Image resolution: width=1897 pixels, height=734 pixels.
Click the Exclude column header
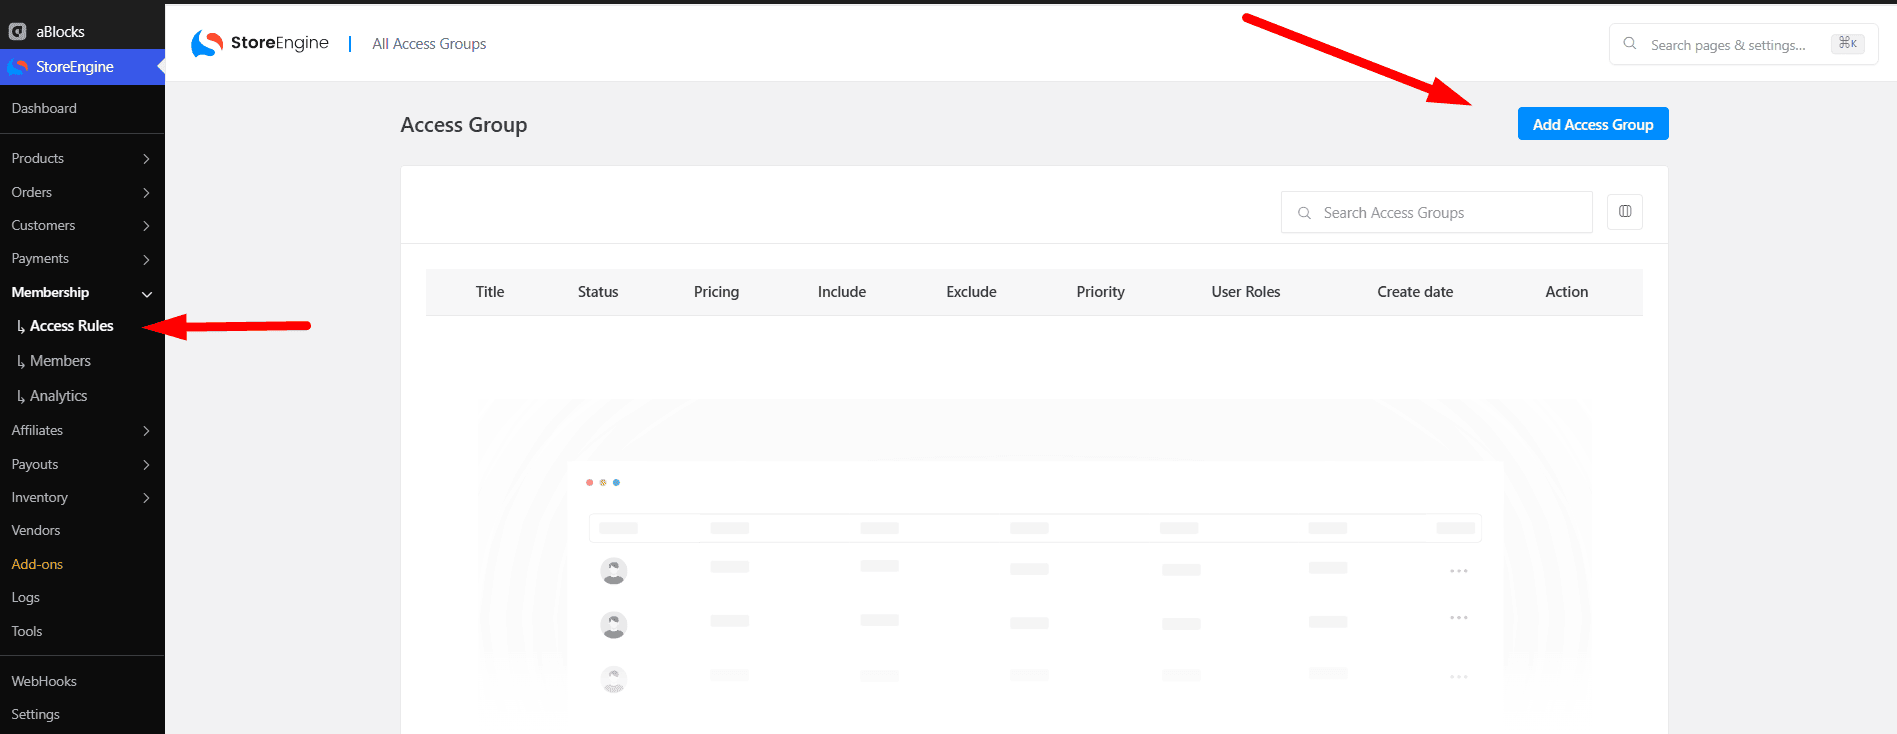pyautogui.click(x=972, y=292)
